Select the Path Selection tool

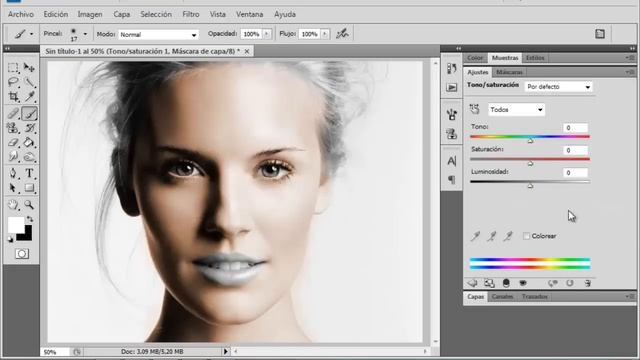pyautogui.click(x=13, y=188)
